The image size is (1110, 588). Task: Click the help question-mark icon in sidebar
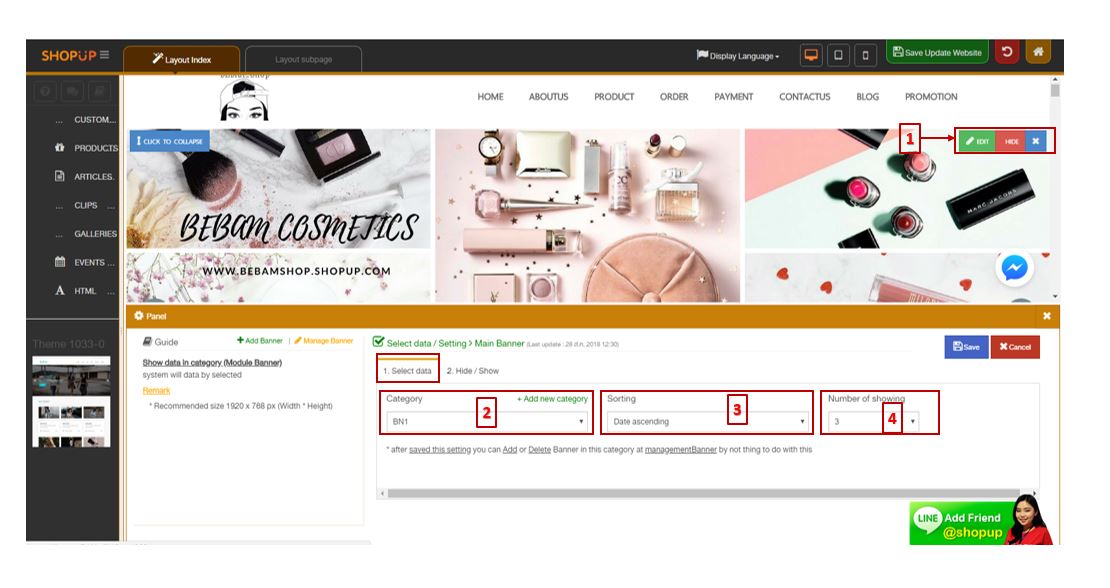[45, 91]
